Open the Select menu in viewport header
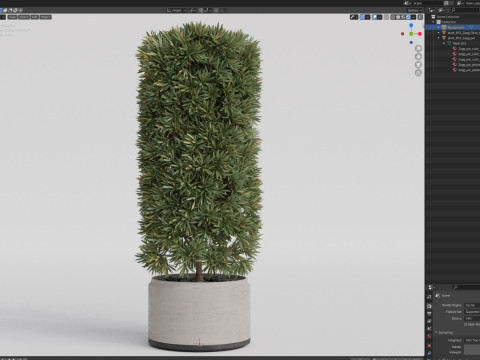 point(23,17)
